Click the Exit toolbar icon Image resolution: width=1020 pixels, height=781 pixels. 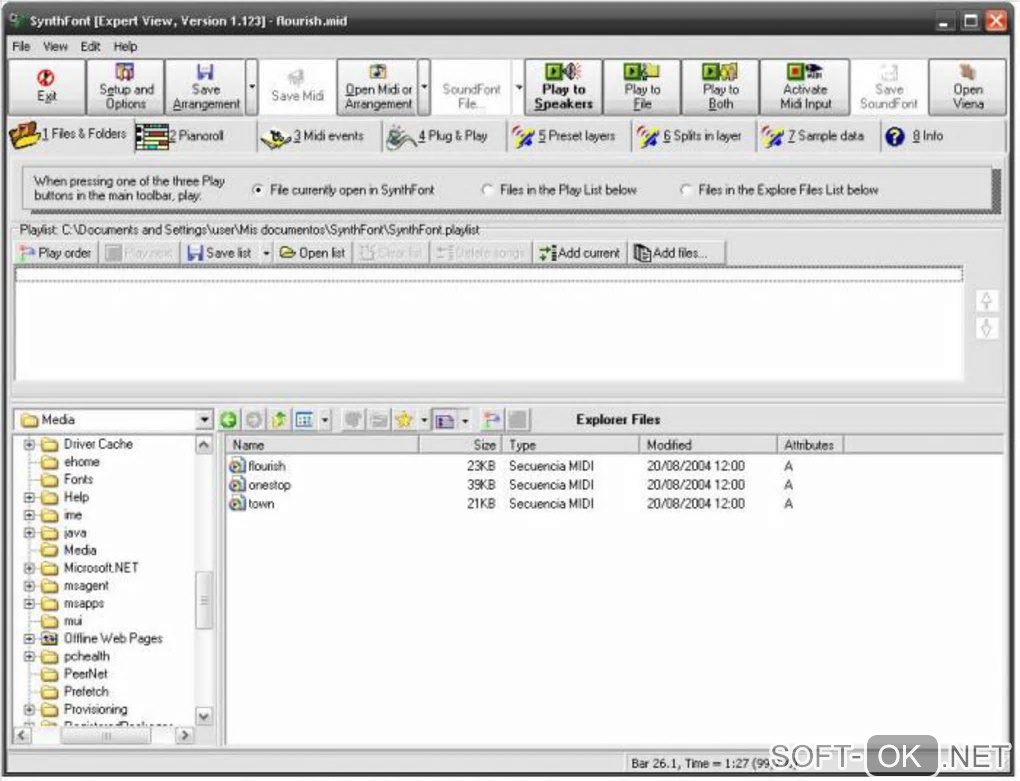coord(46,86)
